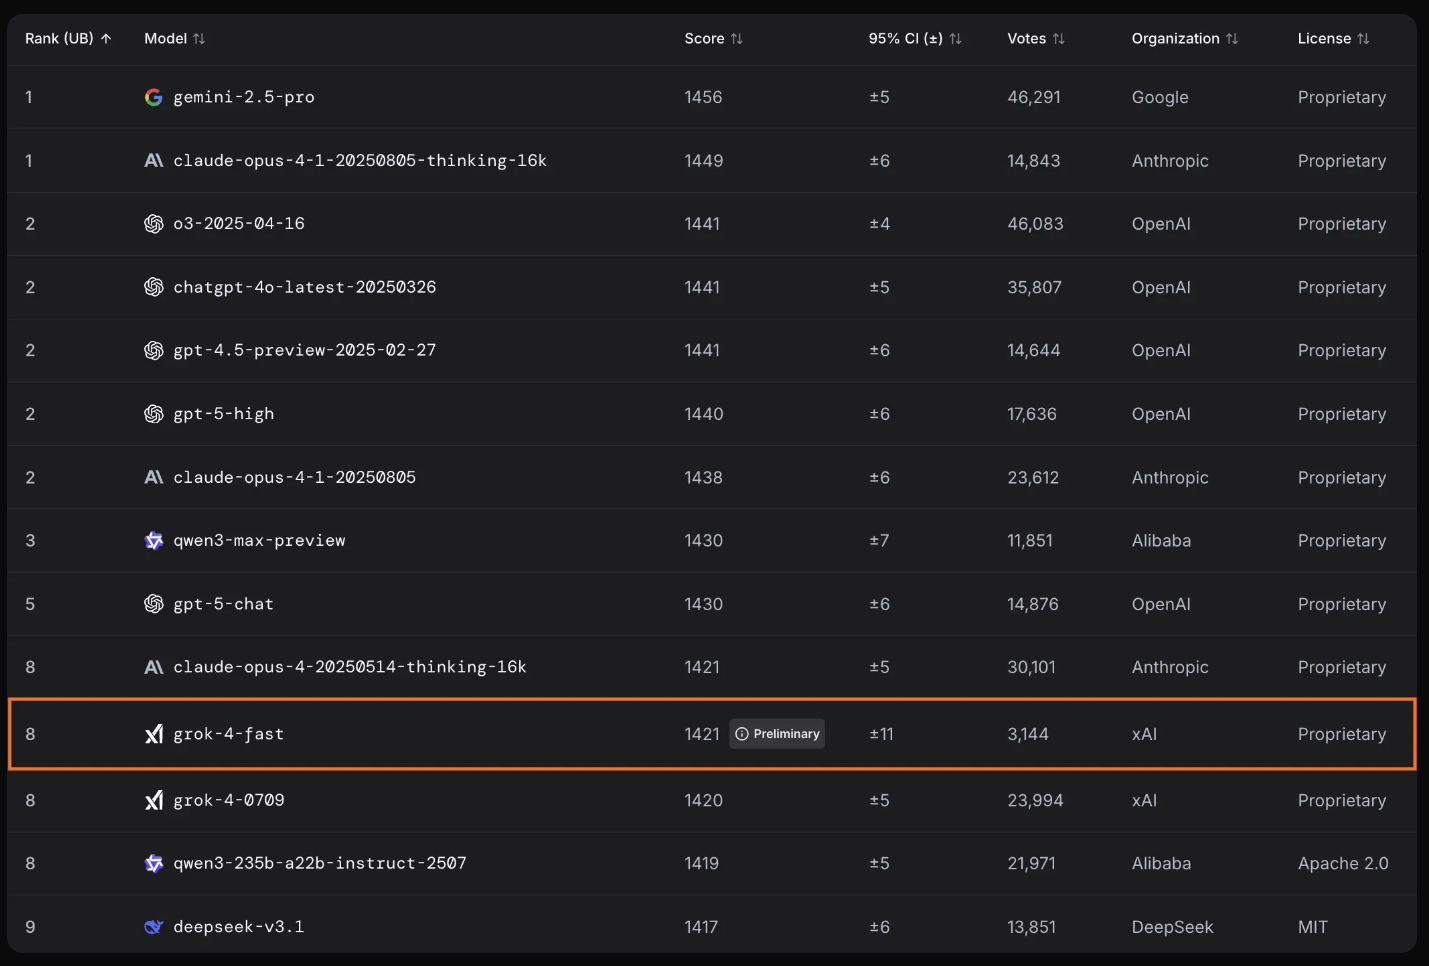Sort by Votes column header

(x=1035, y=39)
